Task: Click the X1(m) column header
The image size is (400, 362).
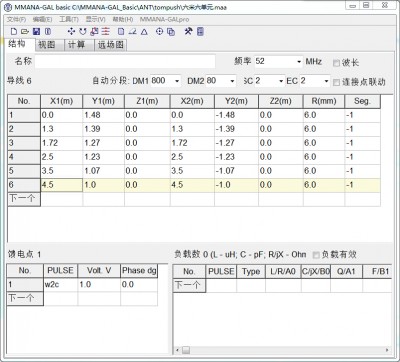Action: 62,101
